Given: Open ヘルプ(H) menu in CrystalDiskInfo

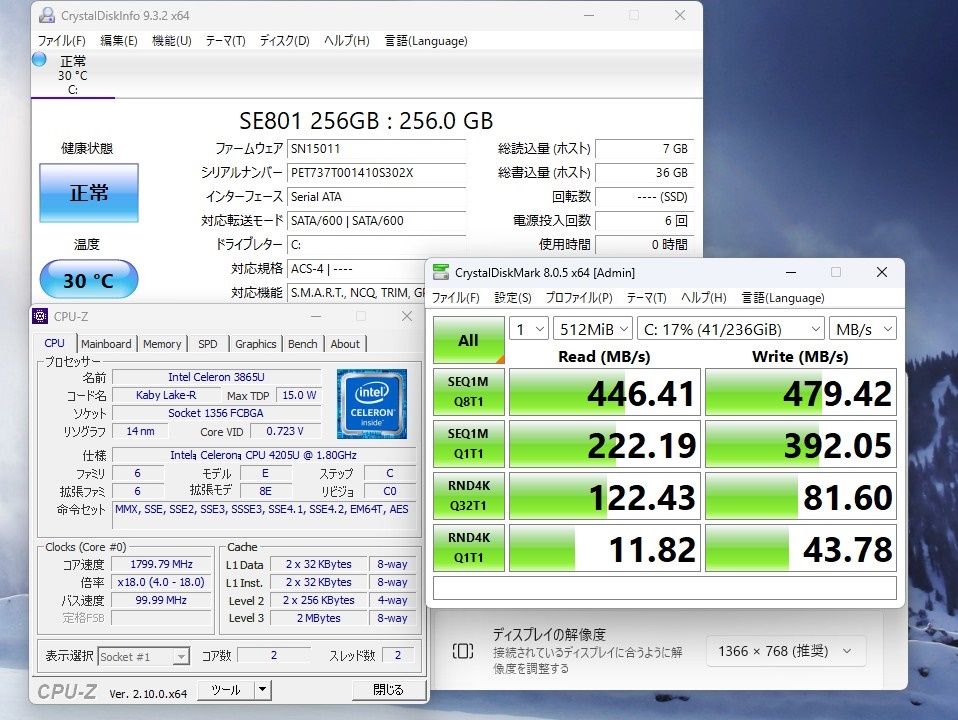Looking at the screenshot, I should pos(346,41).
